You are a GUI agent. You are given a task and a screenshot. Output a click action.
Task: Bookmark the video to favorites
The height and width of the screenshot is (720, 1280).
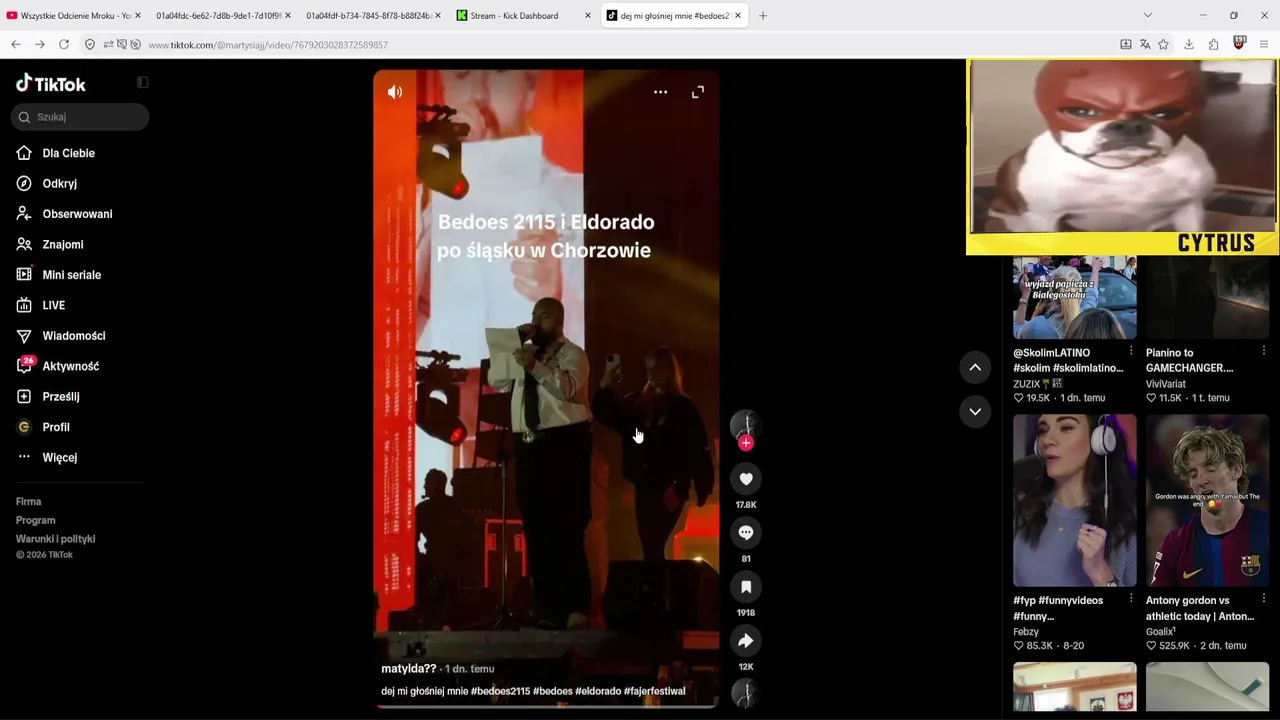pyautogui.click(x=746, y=587)
